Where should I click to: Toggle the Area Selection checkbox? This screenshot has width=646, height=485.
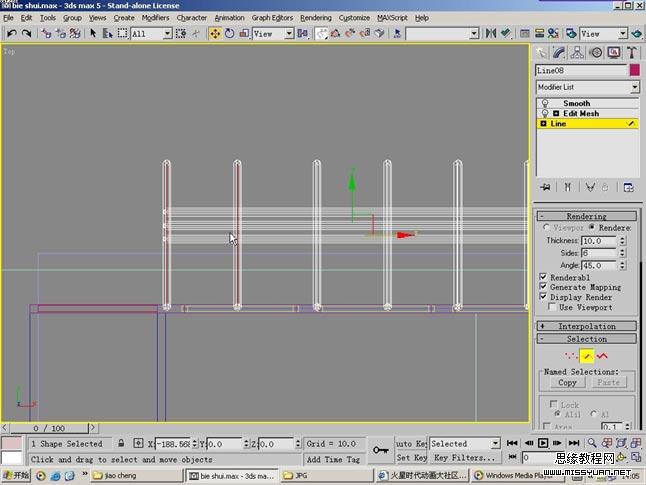click(x=547, y=426)
